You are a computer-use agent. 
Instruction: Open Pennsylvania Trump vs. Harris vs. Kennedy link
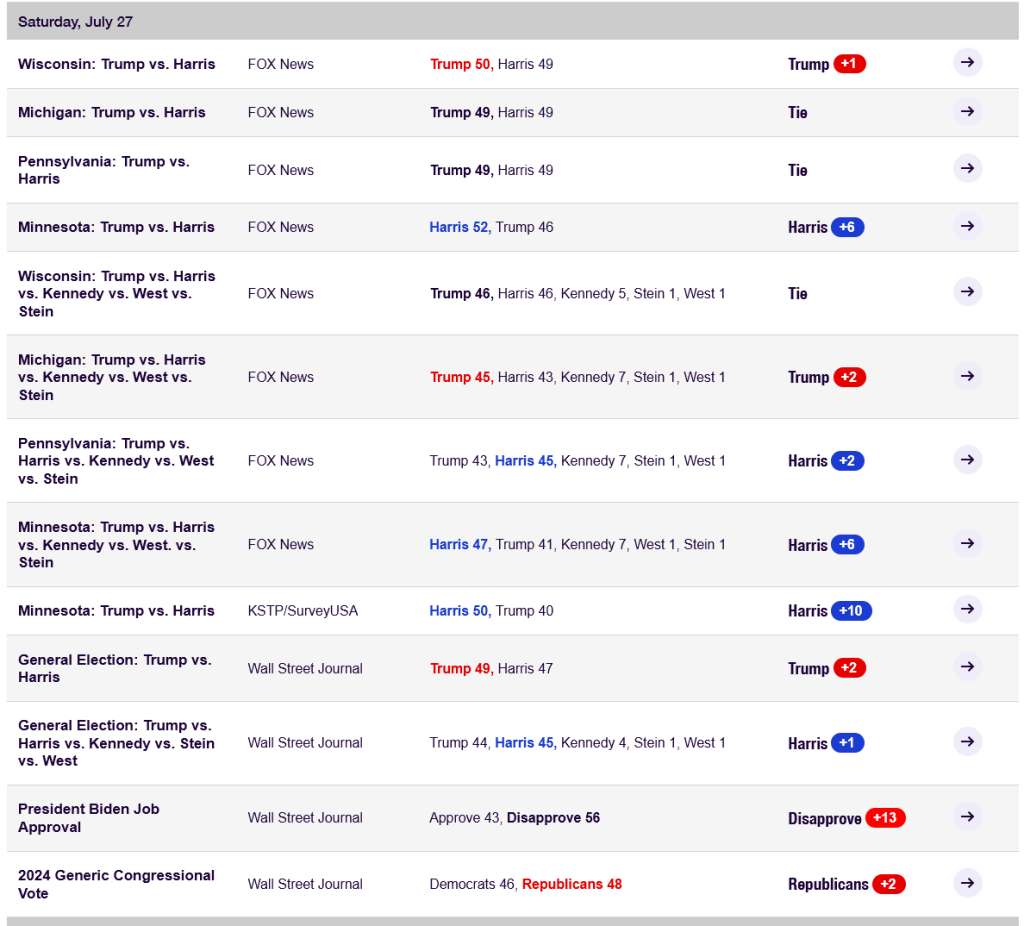click(116, 460)
